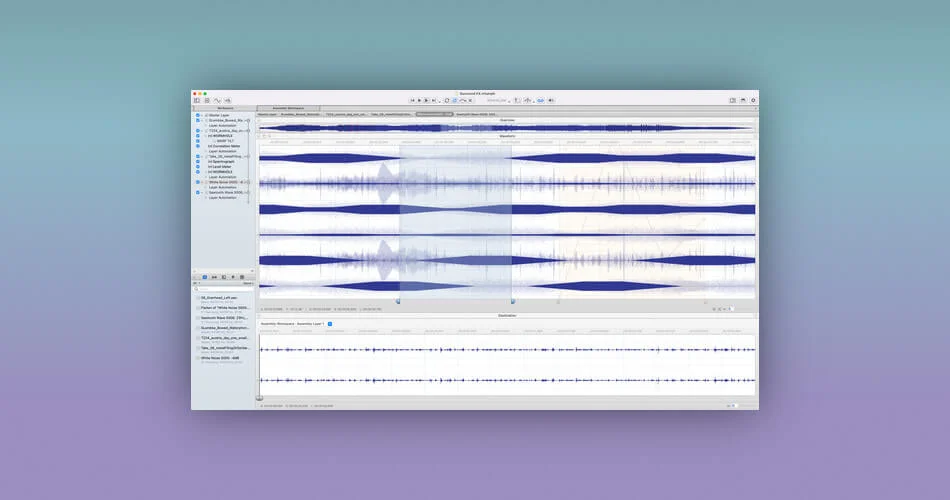Click the last grid icon in media browser bar
The height and width of the screenshot is (500, 950).
[x=242, y=277]
